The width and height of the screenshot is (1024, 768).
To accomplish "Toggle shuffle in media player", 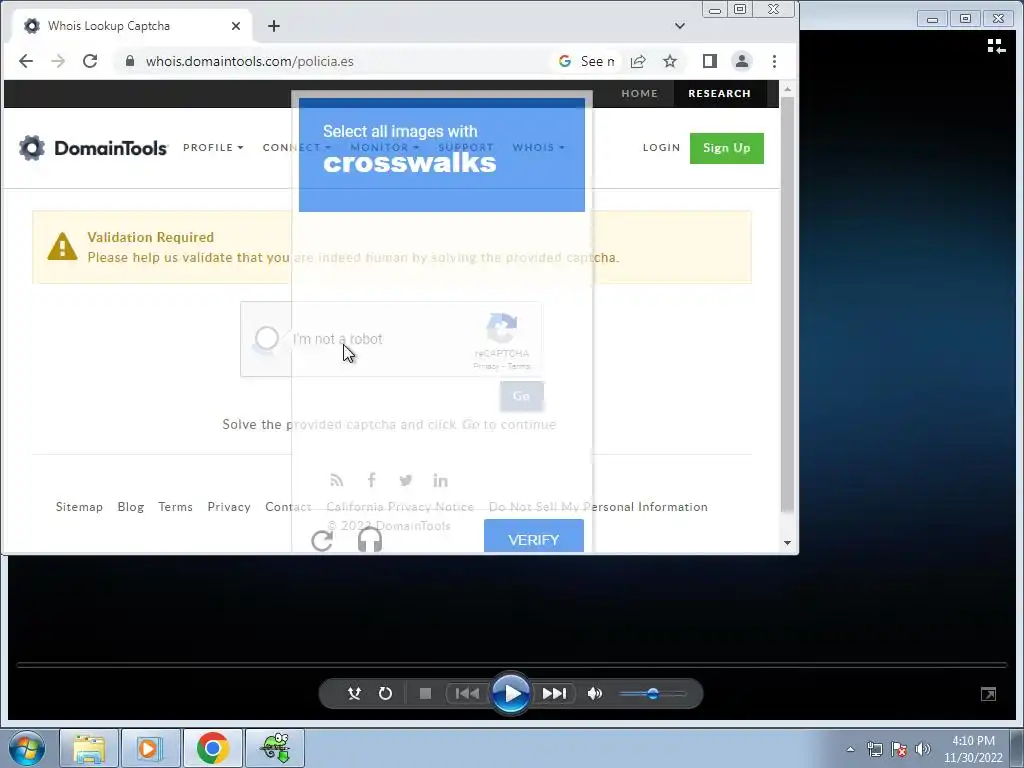I will 354,694.
